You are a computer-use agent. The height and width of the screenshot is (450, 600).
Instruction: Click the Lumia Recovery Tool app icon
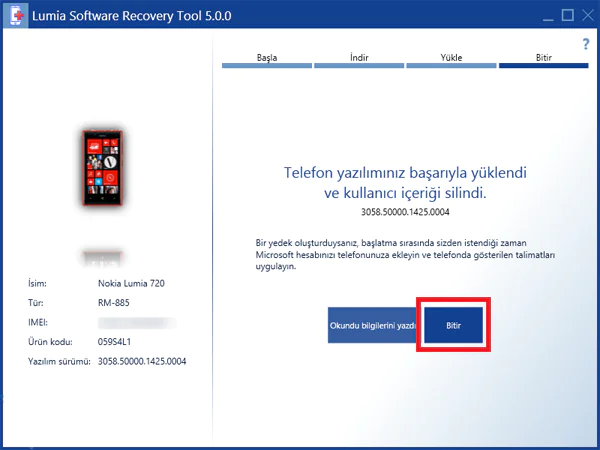point(16,15)
